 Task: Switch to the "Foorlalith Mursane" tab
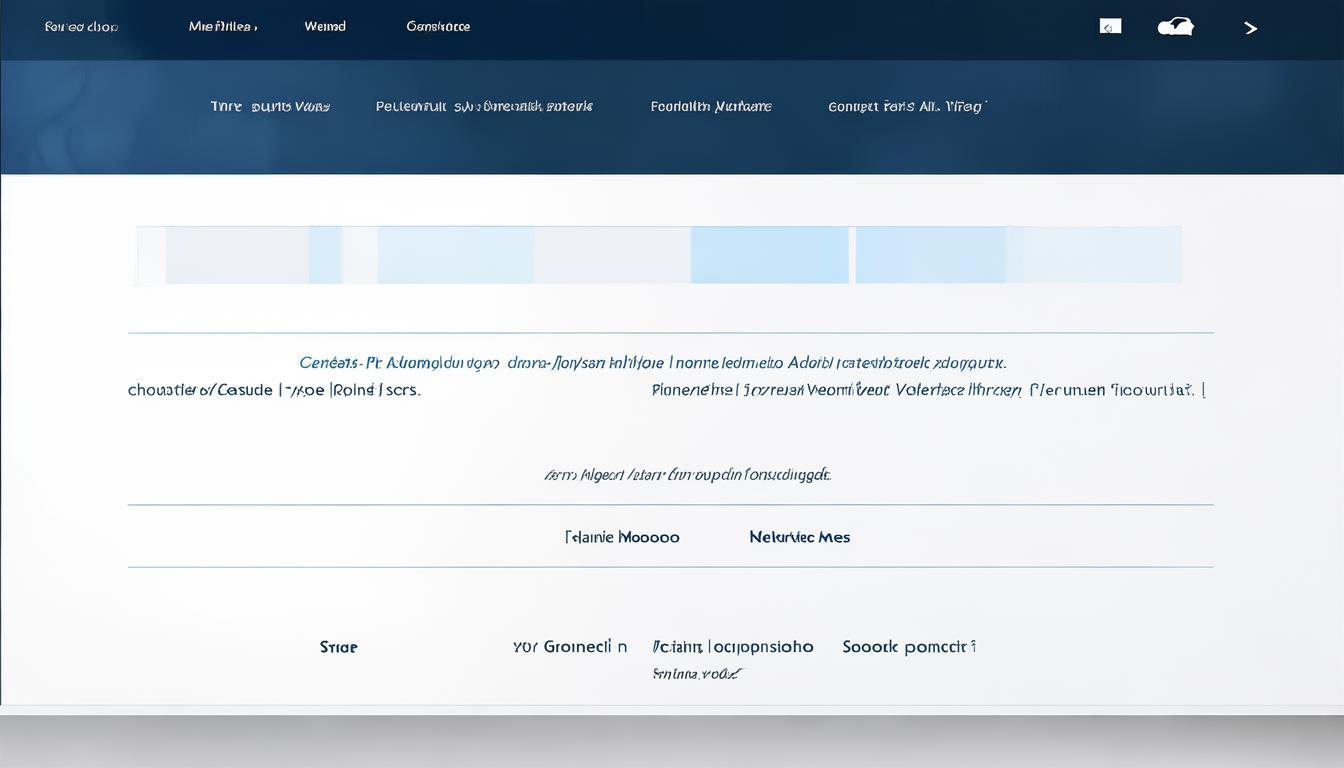pos(711,106)
